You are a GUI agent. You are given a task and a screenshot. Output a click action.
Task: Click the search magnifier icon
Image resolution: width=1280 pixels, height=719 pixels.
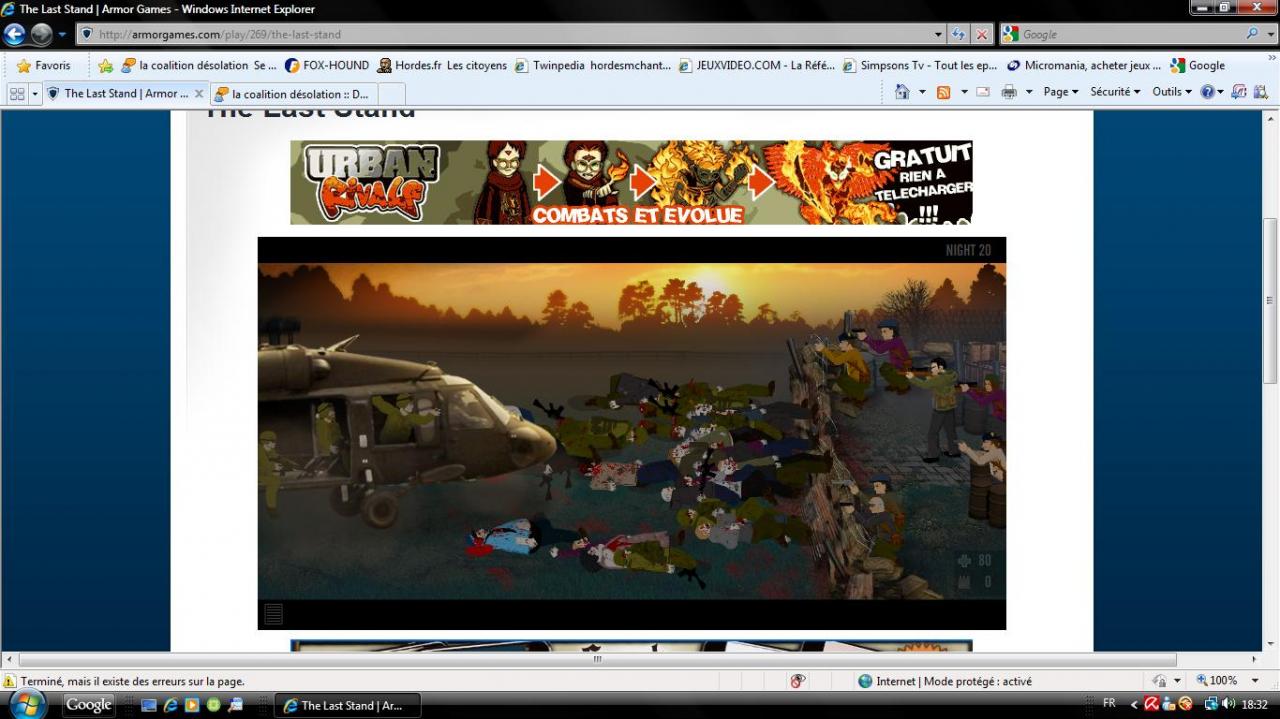[1253, 34]
